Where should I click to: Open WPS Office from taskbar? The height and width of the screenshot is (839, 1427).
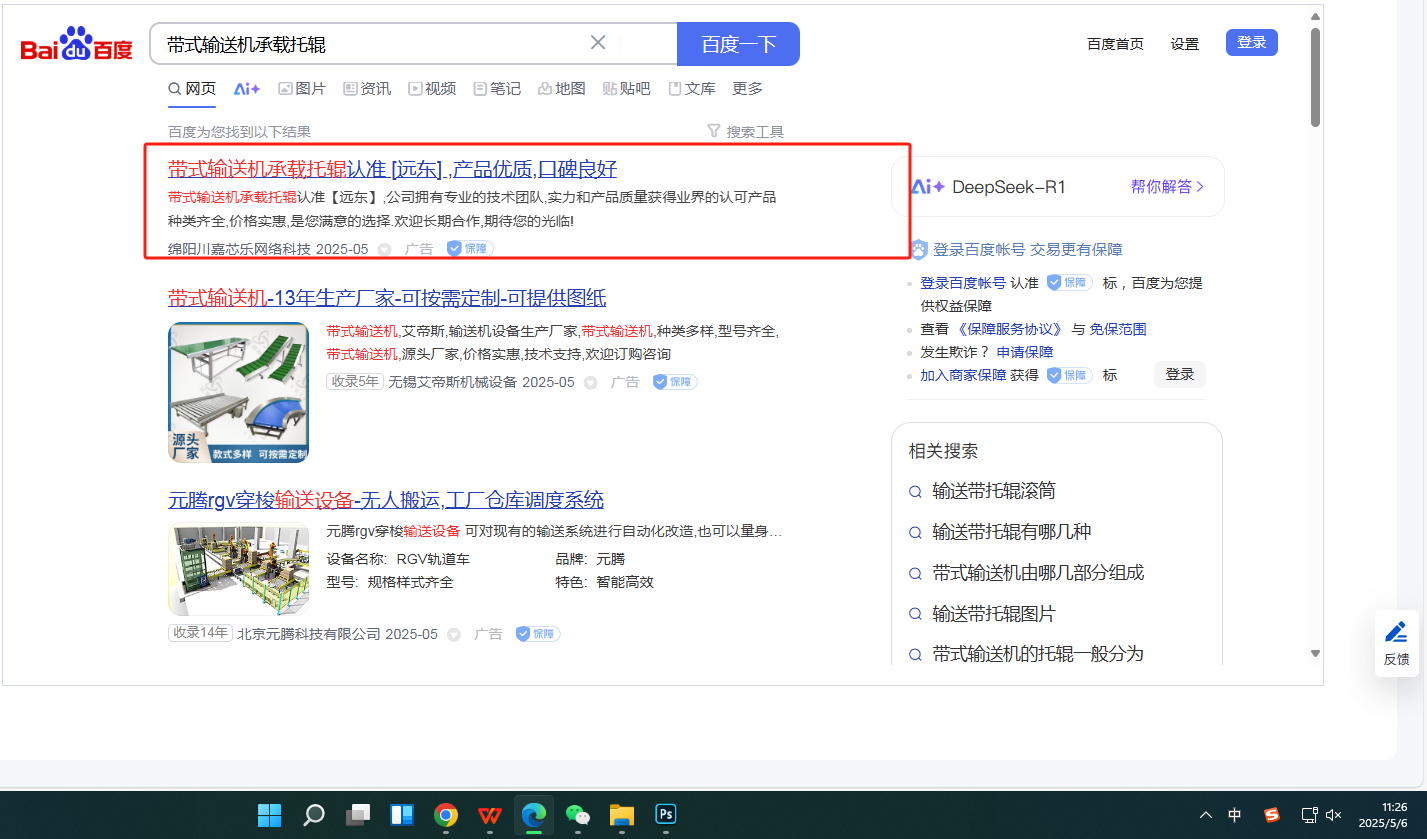click(490, 815)
